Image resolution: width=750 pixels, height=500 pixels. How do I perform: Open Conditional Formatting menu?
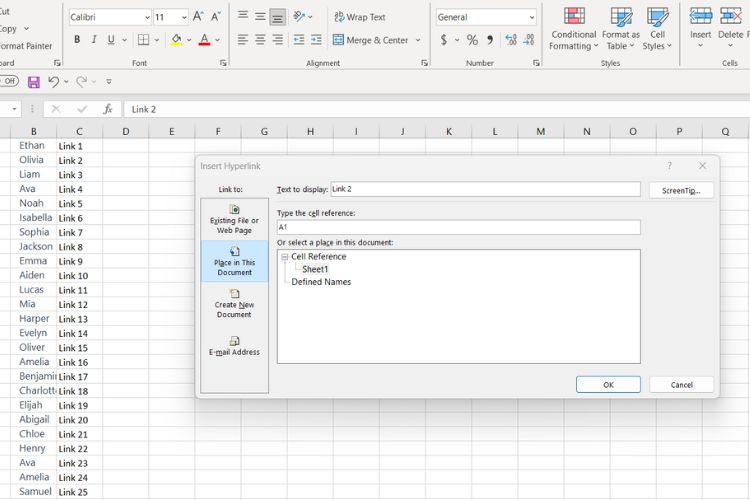coord(574,29)
